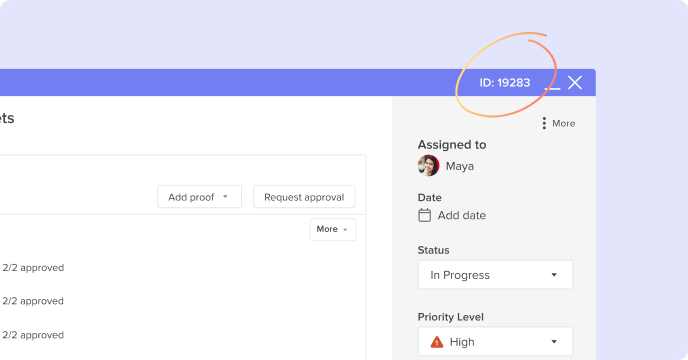The height and width of the screenshot is (360, 688).
Task: Expand the In Progress status dropdown
Action: pyautogui.click(x=495, y=275)
